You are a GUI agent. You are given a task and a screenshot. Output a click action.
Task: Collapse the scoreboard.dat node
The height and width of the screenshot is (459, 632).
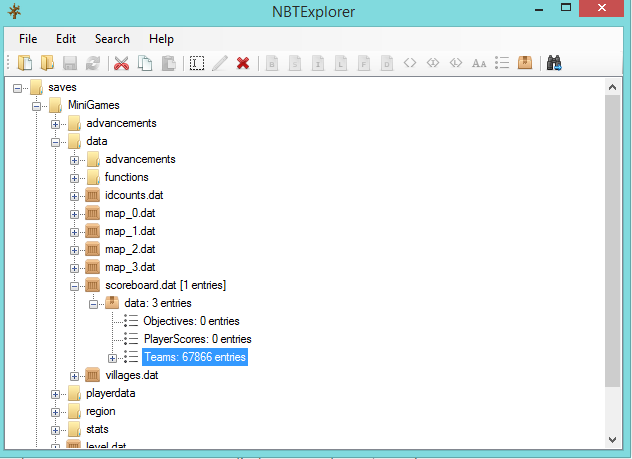click(74, 287)
